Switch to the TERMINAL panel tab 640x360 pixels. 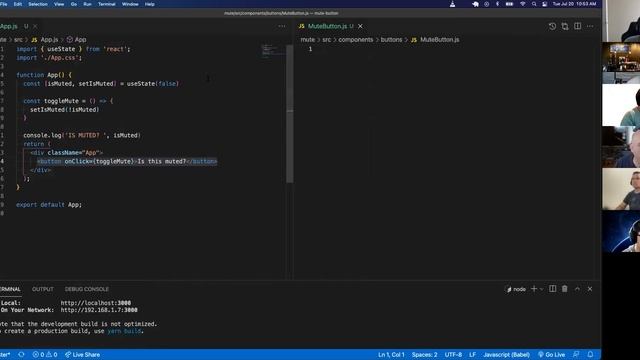tap(10, 289)
